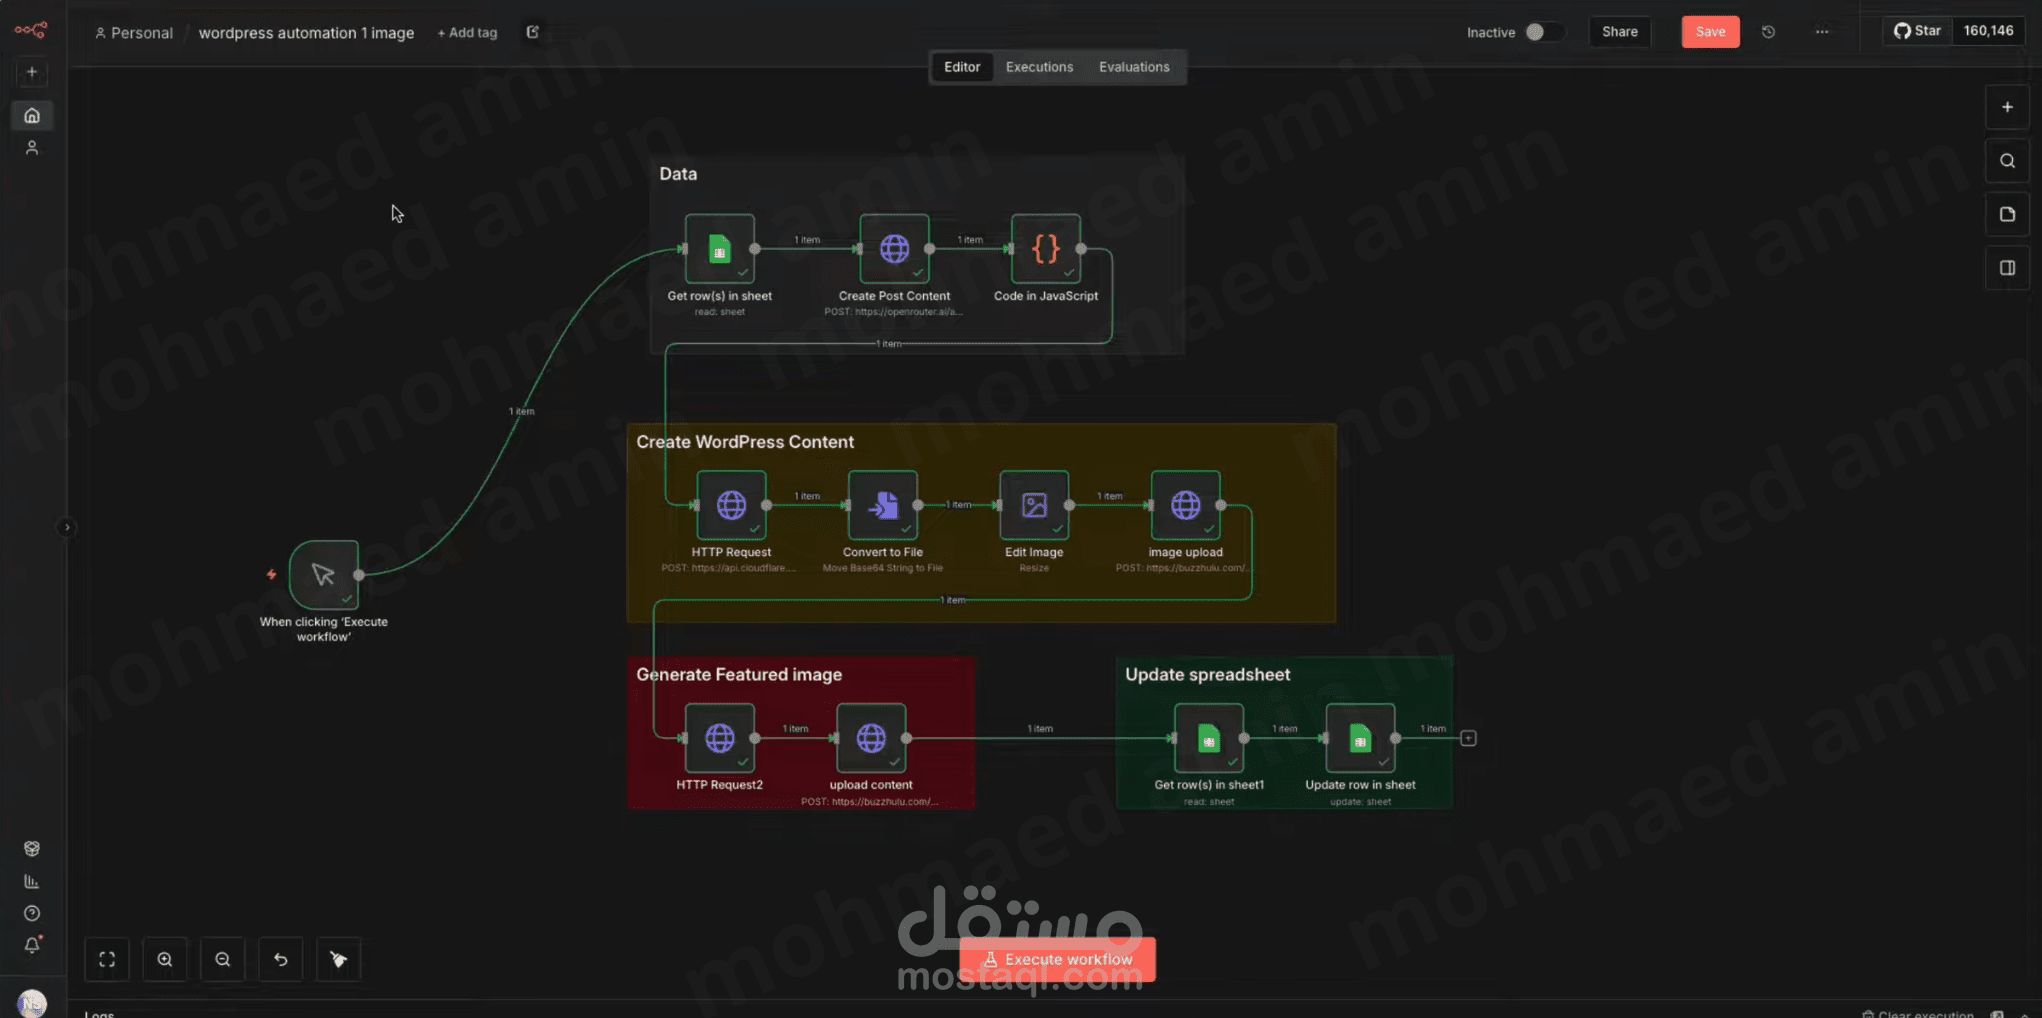The image size is (2042, 1018).
Task: Open the Home overview icon in sidebar
Action: click(32, 116)
